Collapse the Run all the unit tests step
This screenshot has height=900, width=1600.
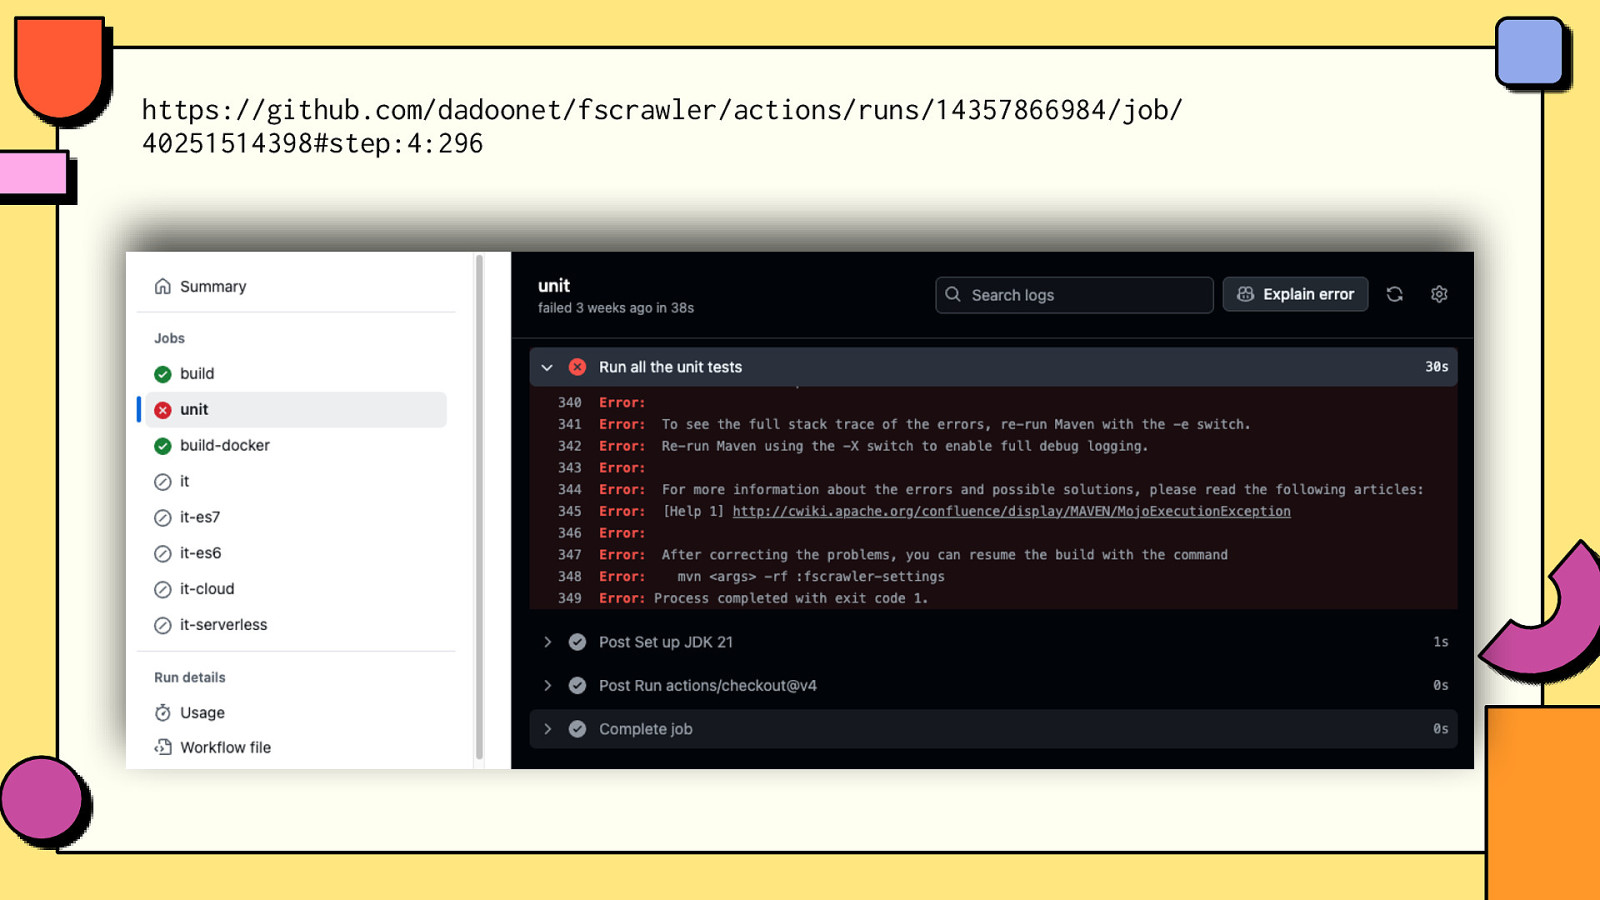547,367
